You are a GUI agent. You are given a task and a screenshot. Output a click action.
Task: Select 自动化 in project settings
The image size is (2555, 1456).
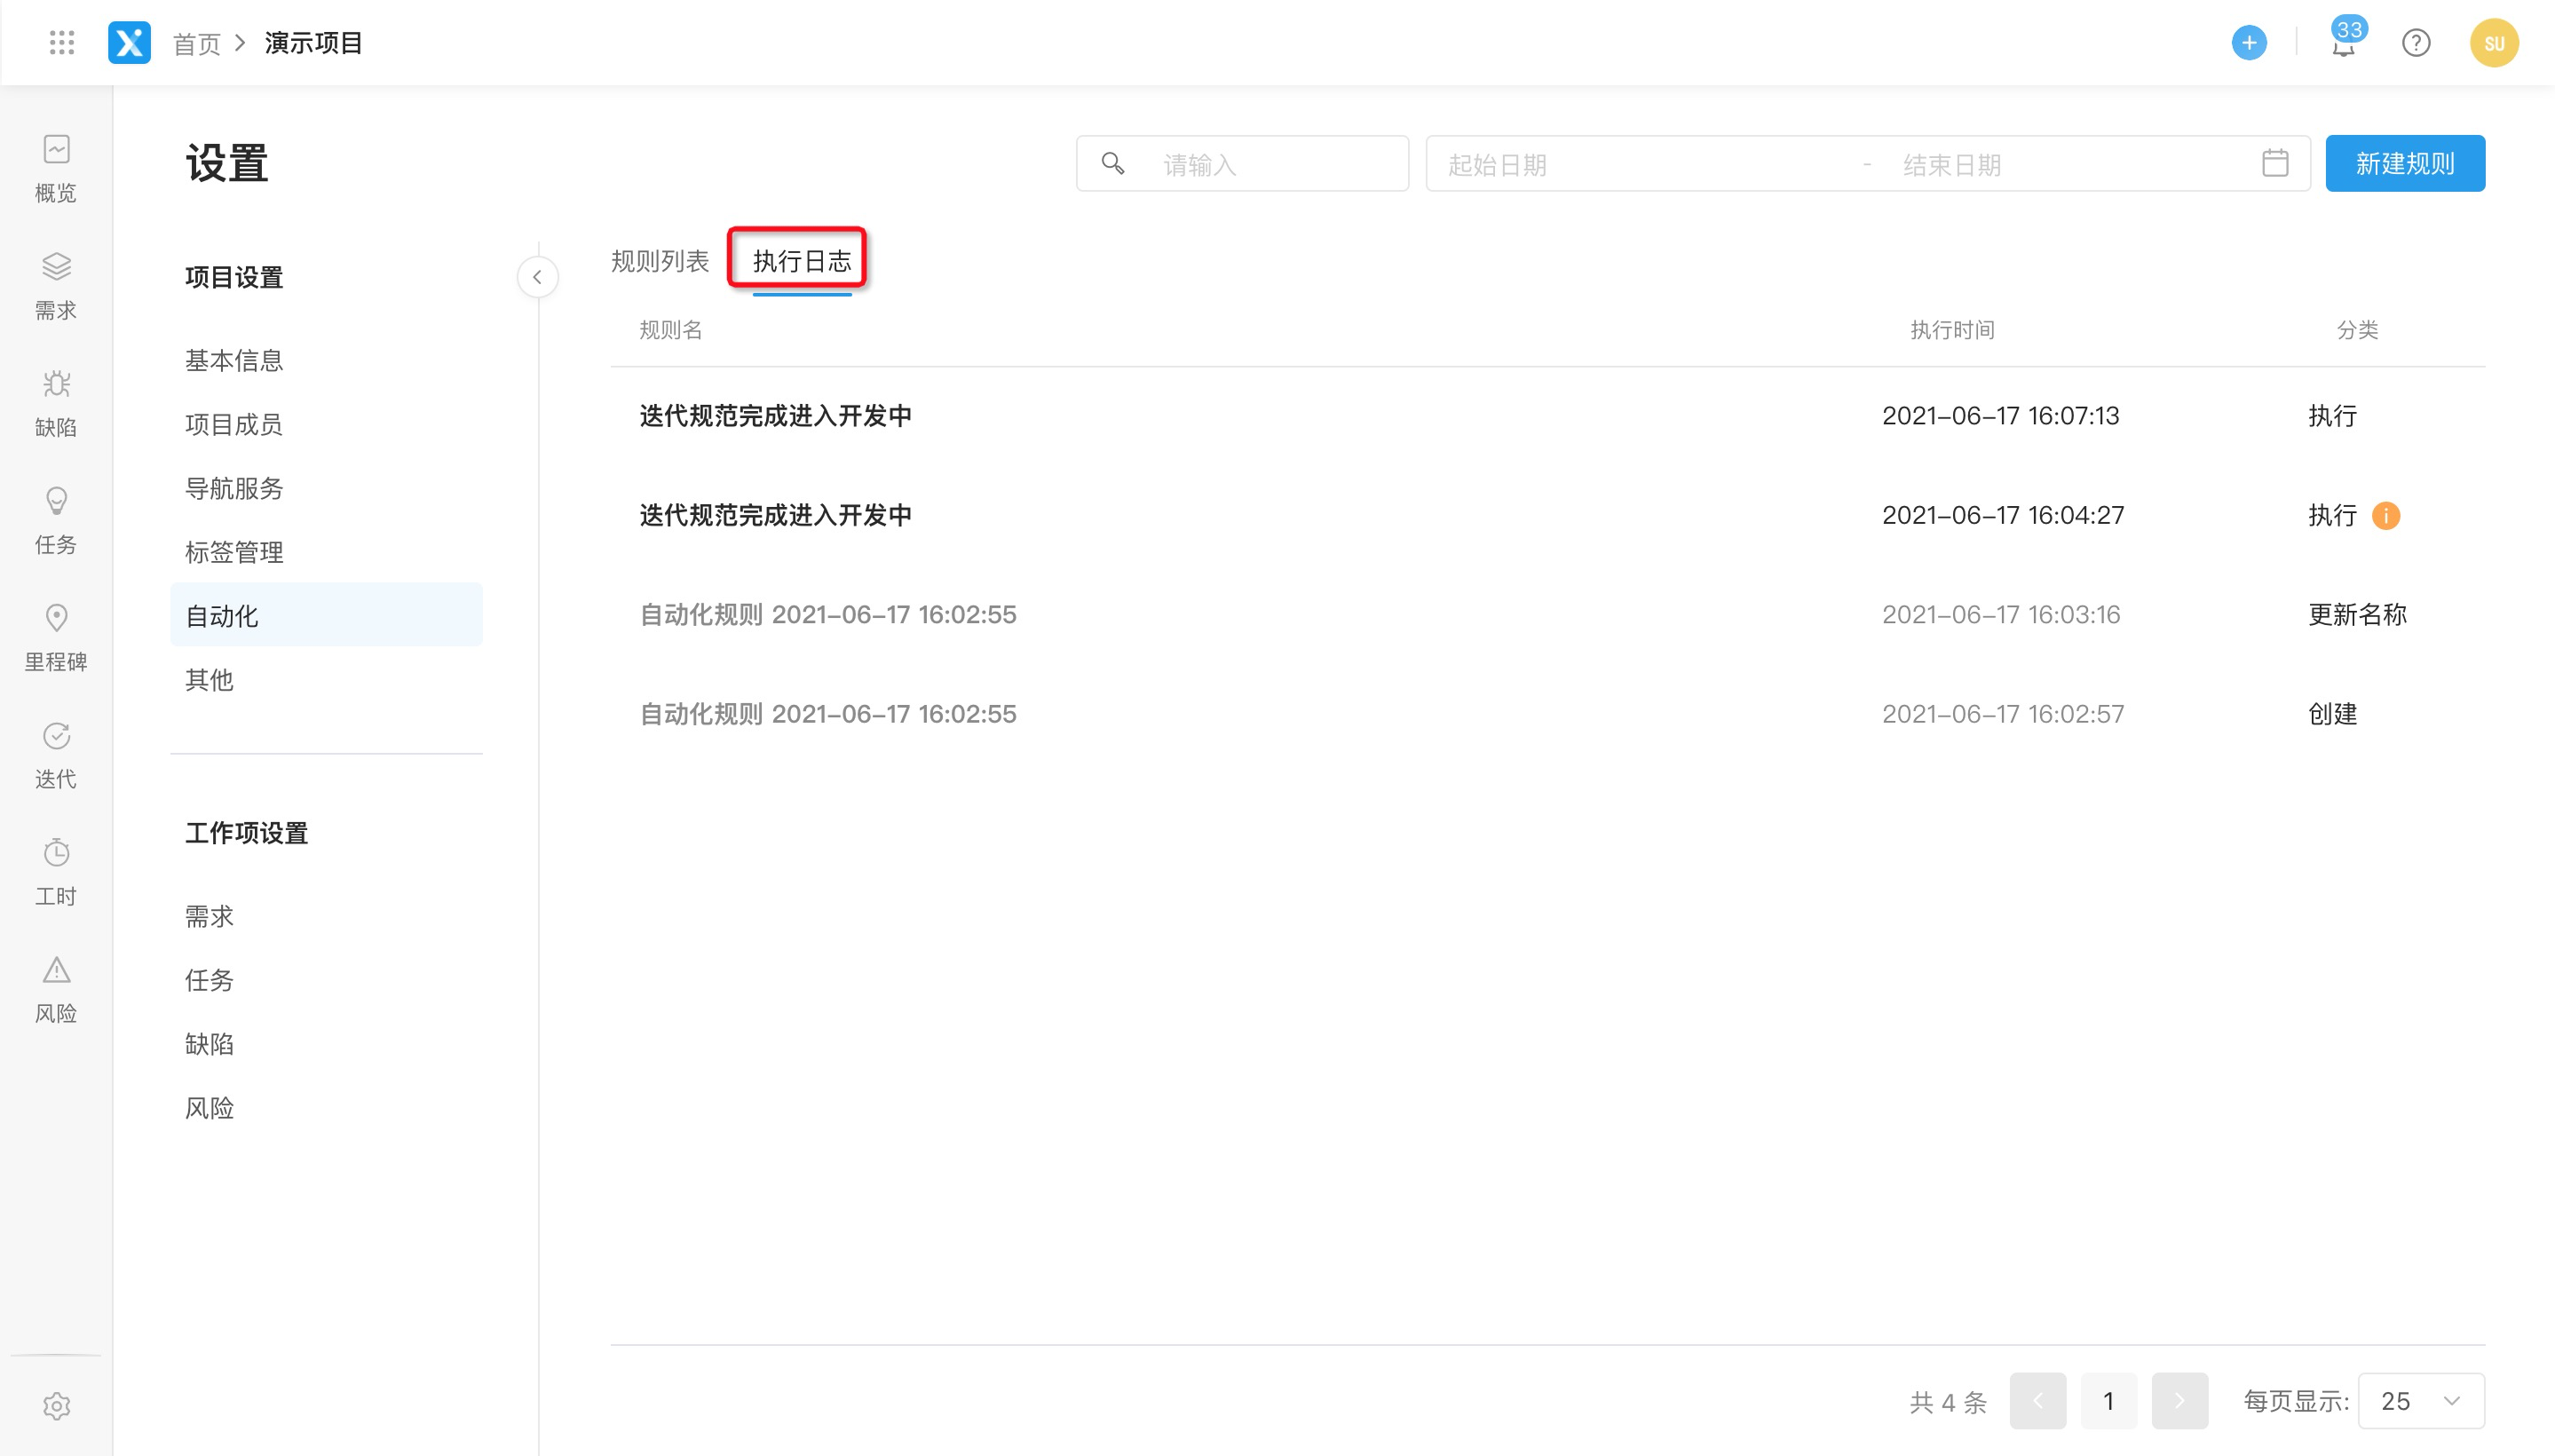(x=327, y=615)
